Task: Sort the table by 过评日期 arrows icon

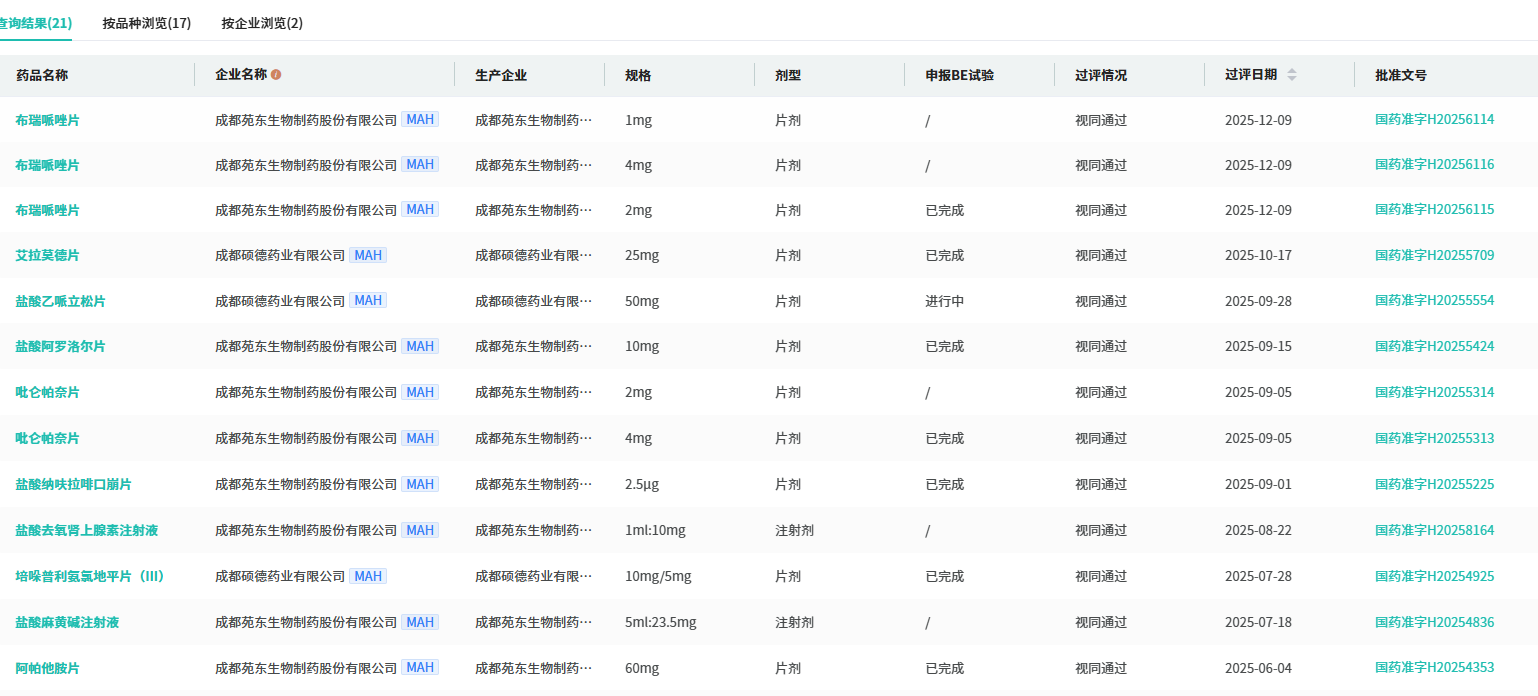Action: tap(1291, 75)
